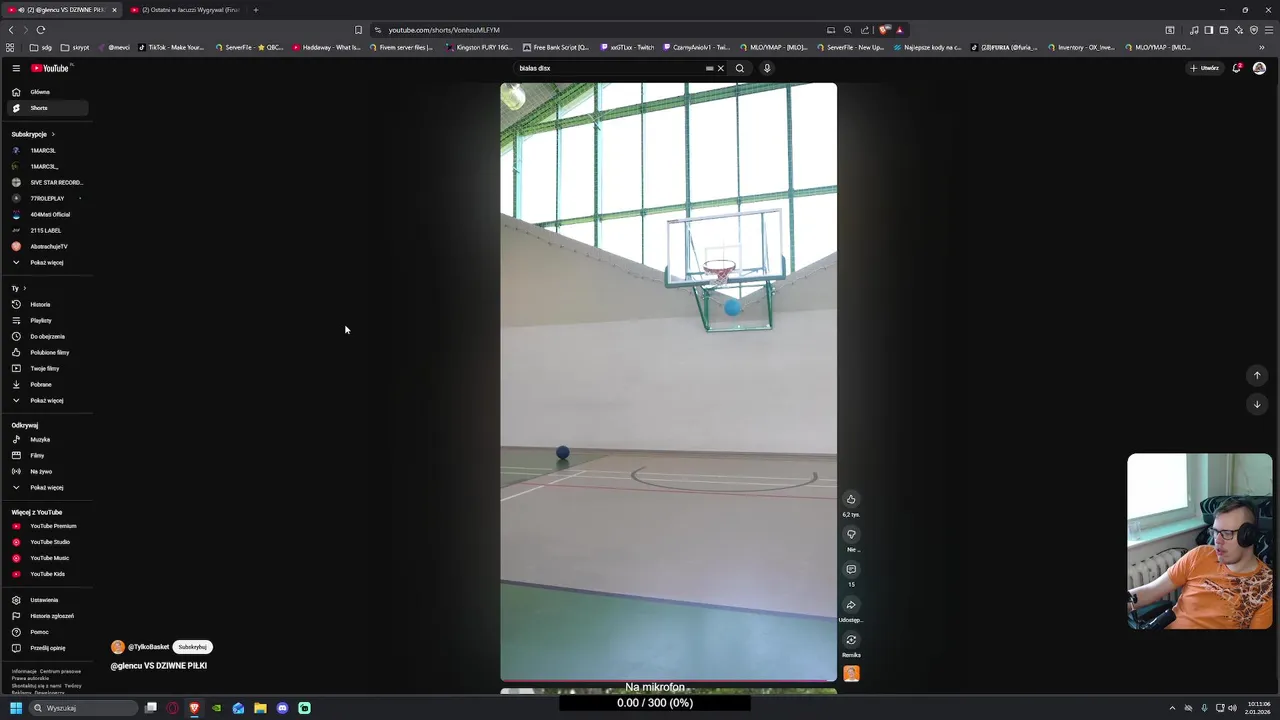This screenshot has width=1280, height=720.
Task: Remix the Short
Action: [x=851, y=640]
